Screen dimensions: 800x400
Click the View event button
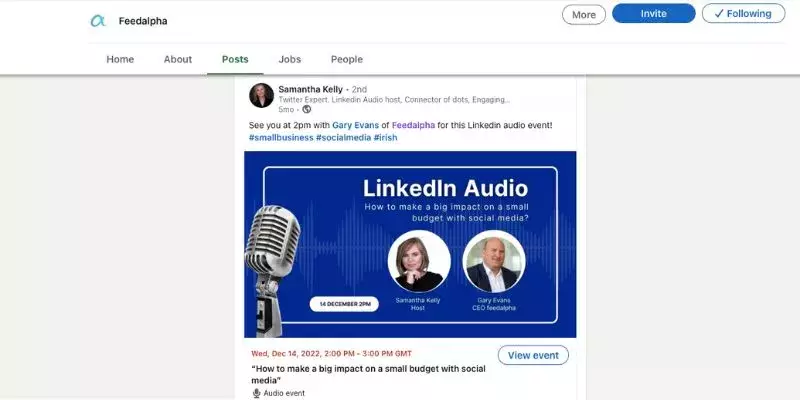click(x=533, y=355)
